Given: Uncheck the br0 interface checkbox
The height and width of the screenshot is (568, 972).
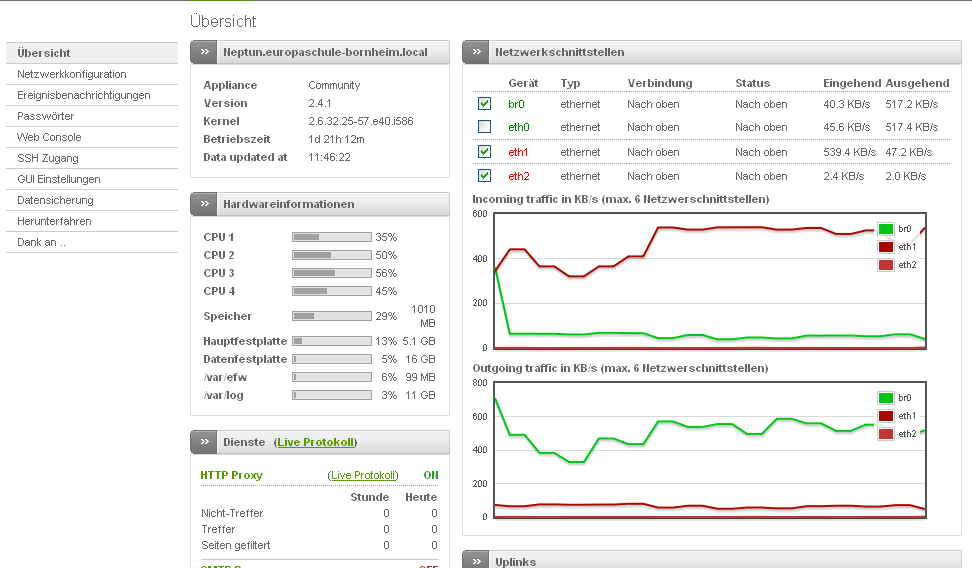Looking at the screenshot, I should coord(484,103).
